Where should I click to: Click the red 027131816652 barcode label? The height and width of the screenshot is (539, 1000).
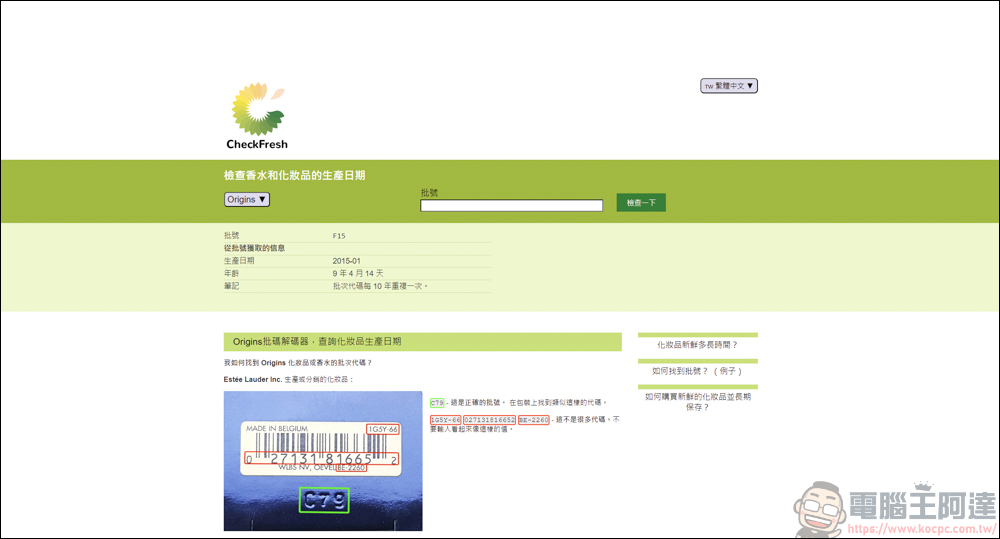[489, 420]
